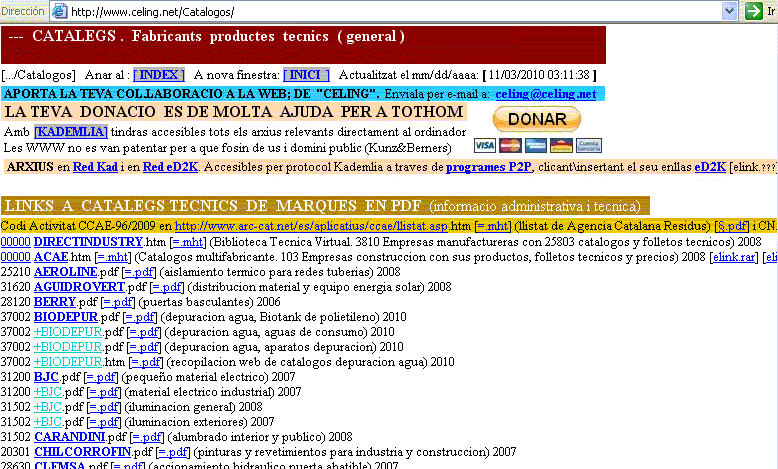Open the elink.rar link in ACAE row
Screen dimensions: 778x469
[734, 257]
